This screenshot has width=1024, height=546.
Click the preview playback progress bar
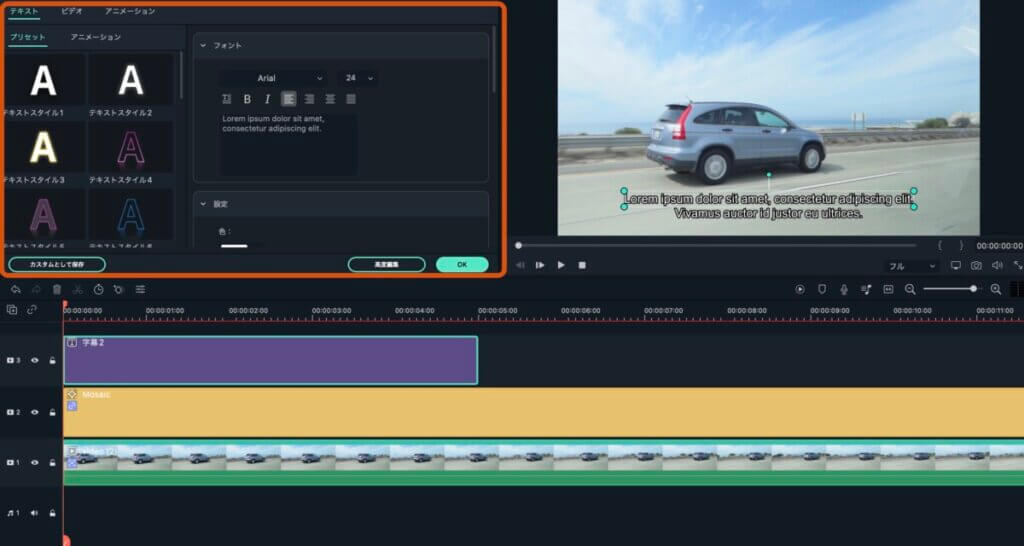(716, 246)
